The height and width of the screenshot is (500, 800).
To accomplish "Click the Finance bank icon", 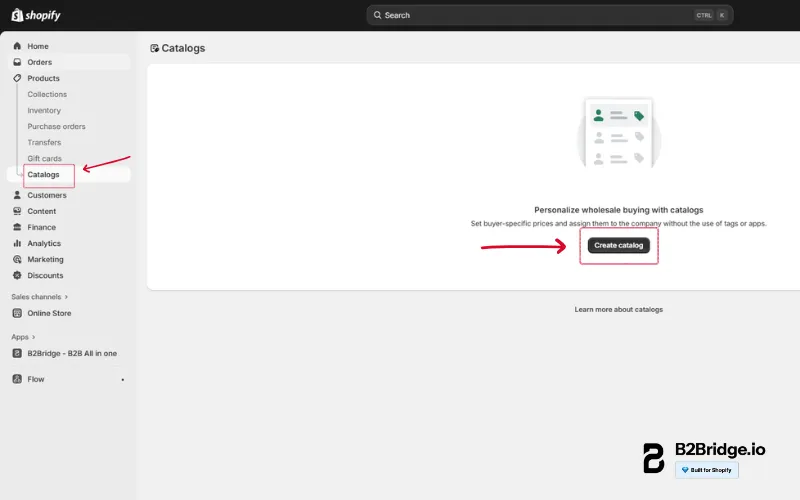I will [17, 227].
